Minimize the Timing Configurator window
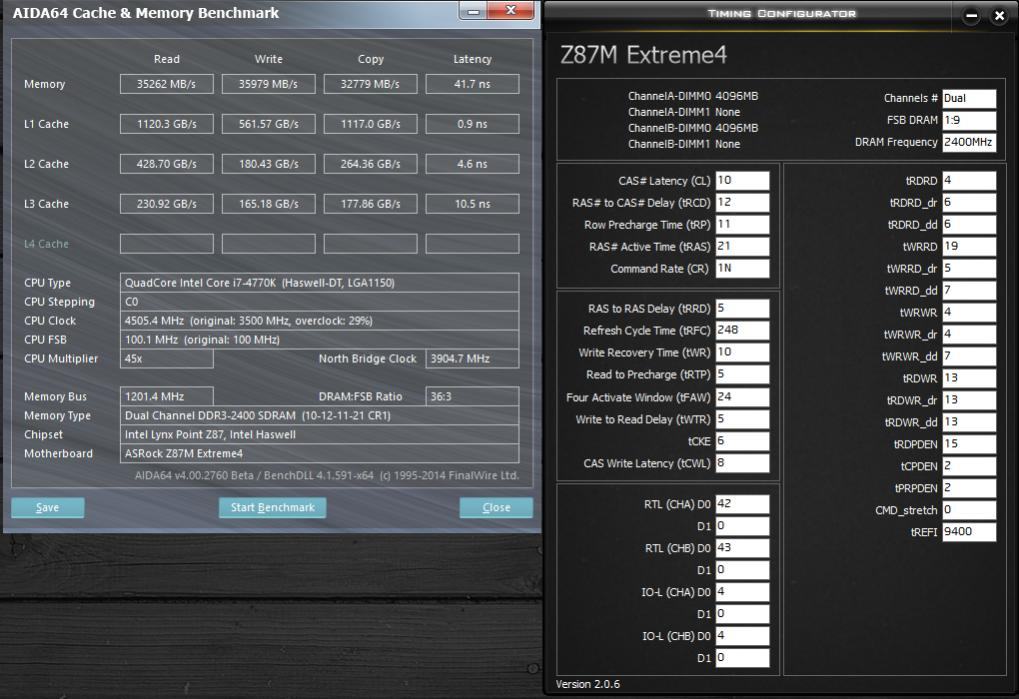The width and height of the screenshot is (1019, 699). 971,16
